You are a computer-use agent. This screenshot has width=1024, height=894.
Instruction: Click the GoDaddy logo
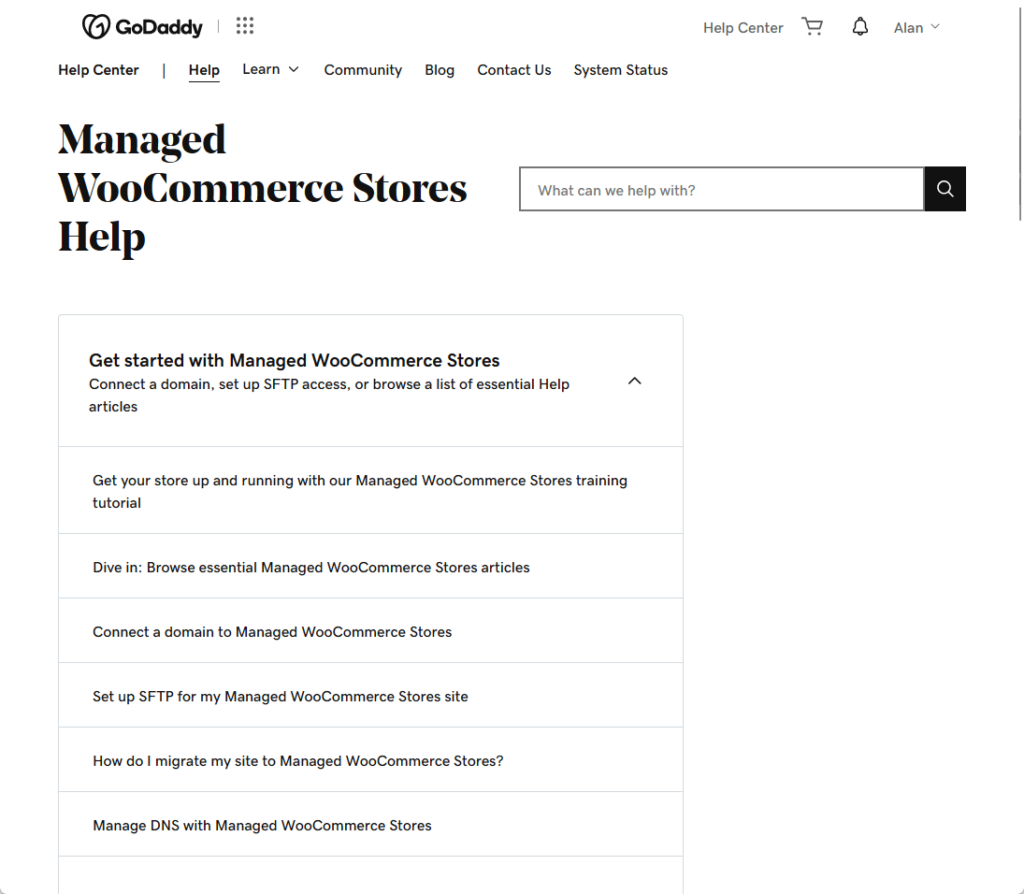point(142,27)
